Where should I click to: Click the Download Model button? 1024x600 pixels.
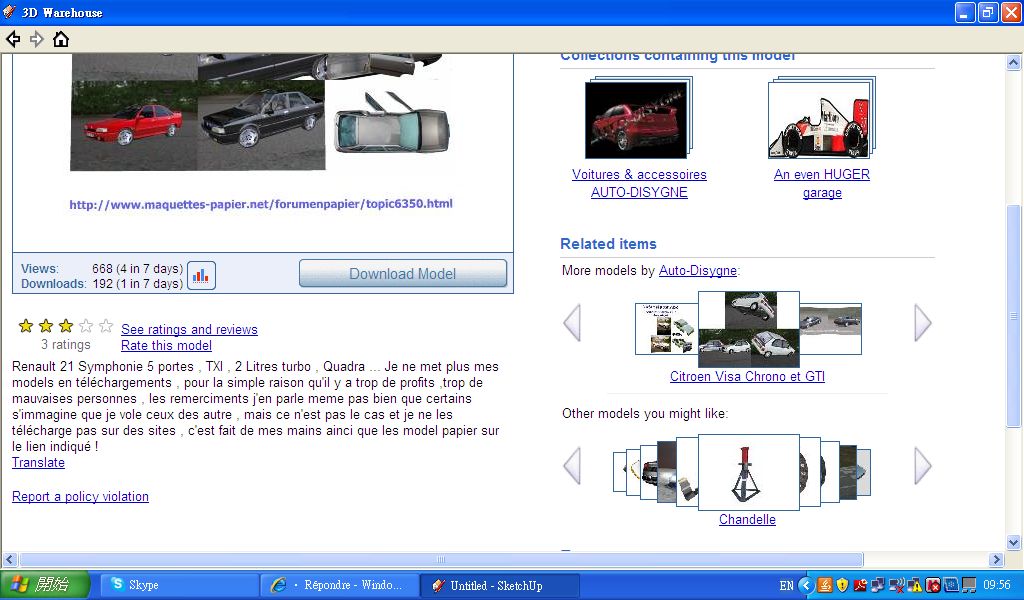click(403, 274)
